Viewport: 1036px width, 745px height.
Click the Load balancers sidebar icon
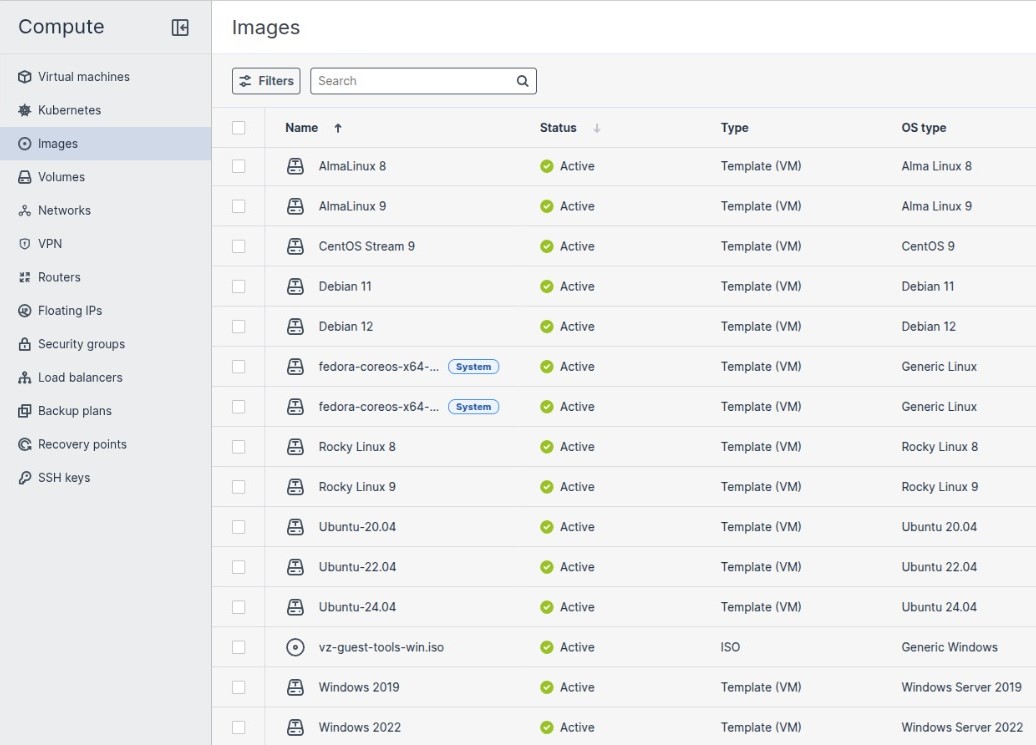coord(25,378)
